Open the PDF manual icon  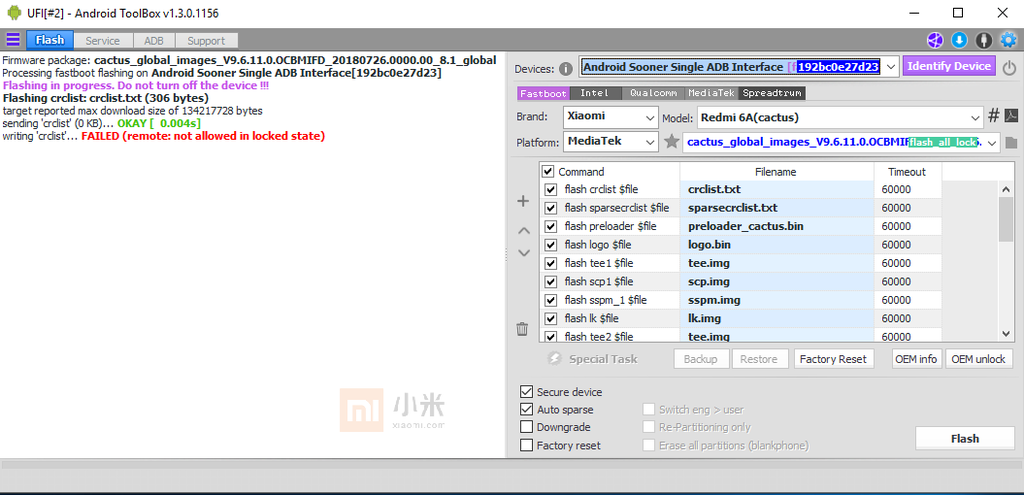coord(1011,116)
